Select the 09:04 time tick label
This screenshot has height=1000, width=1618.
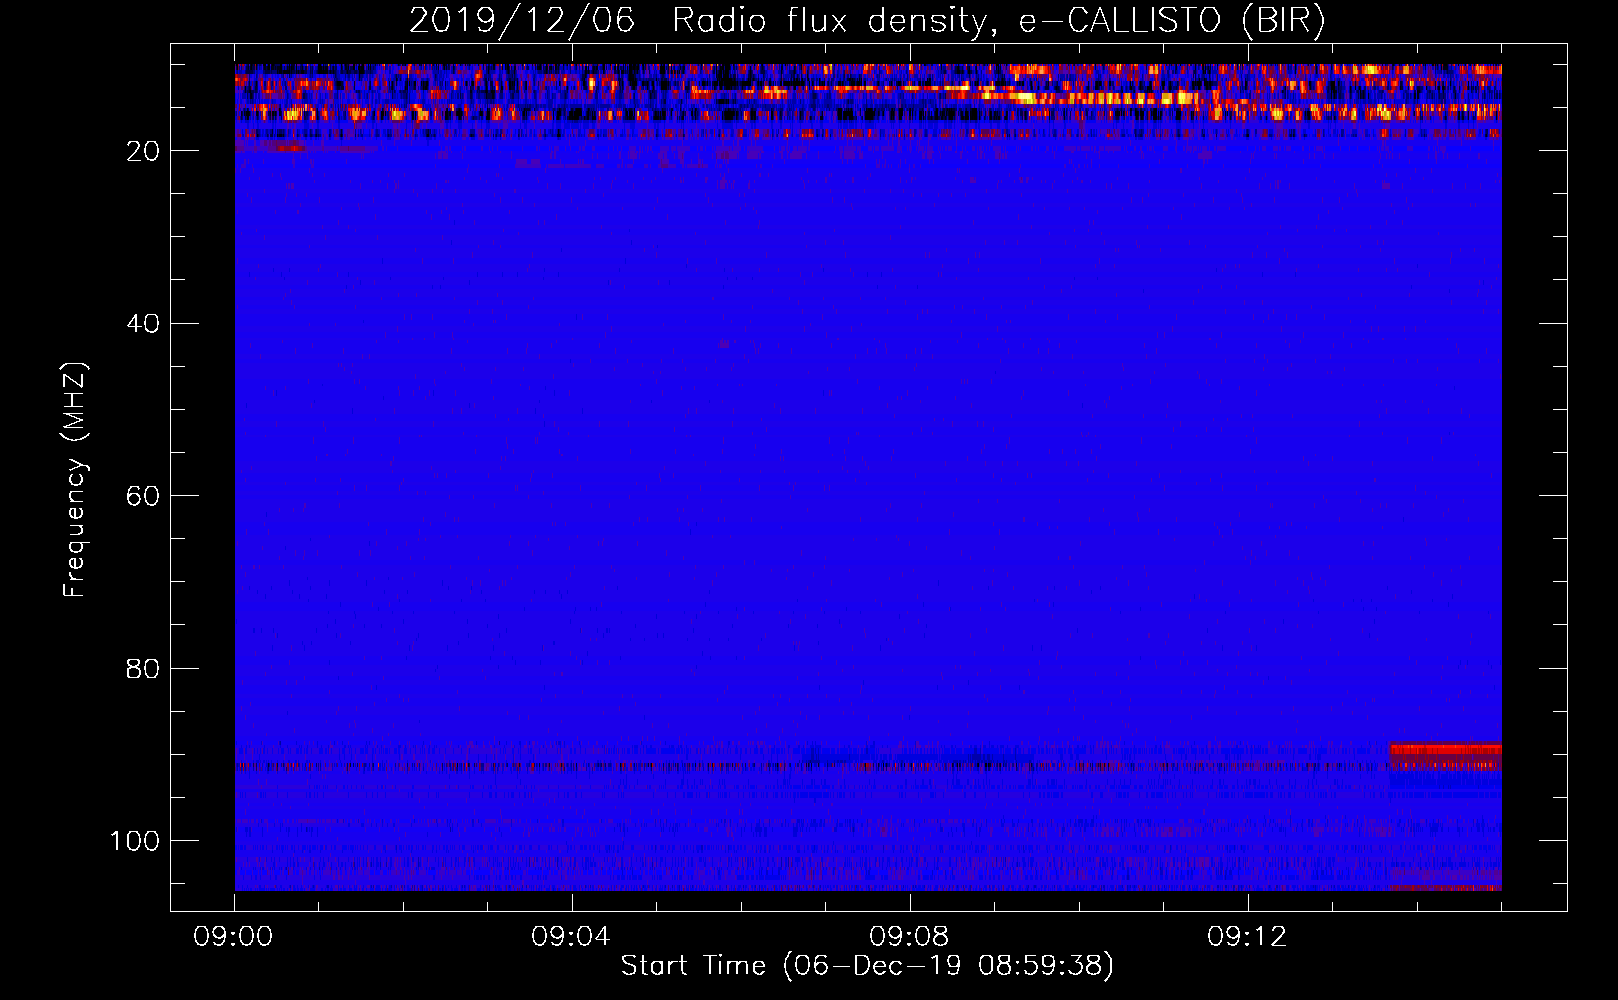pyautogui.click(x=571, y=937)
